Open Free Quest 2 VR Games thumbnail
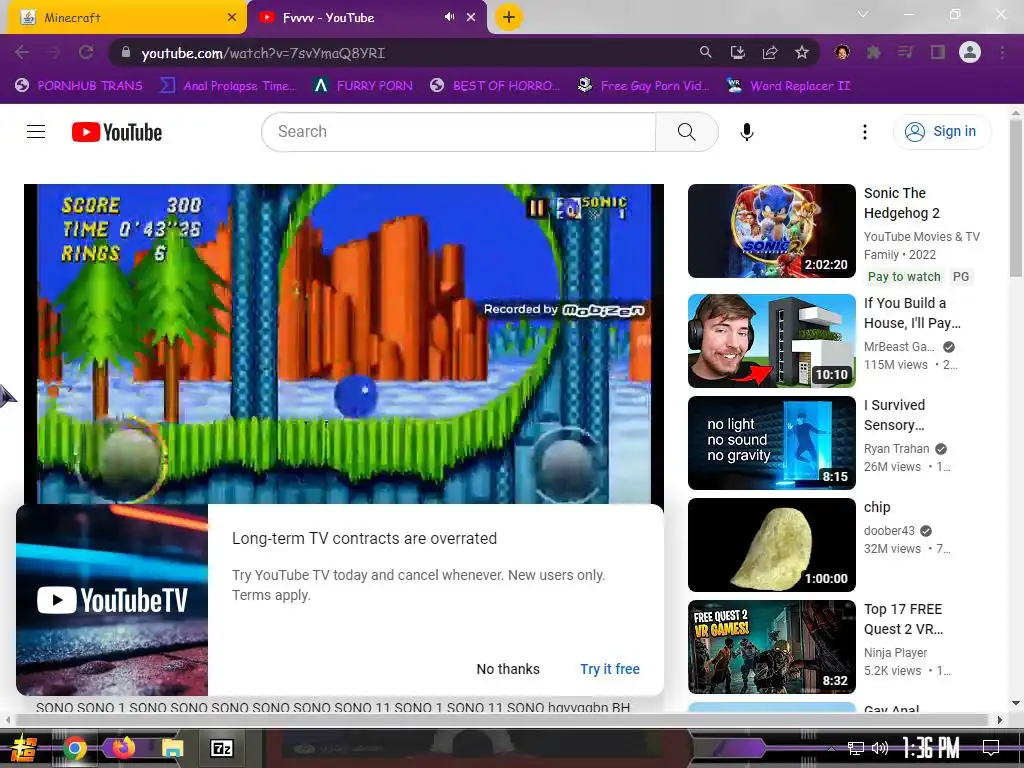1024x768 pixels. click(x=771, y=647)
